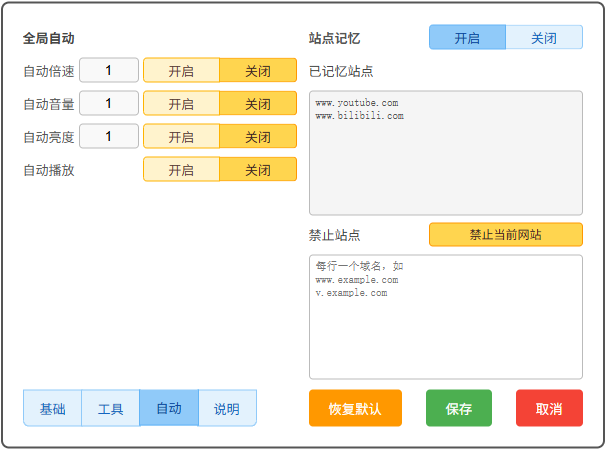Click the 禁止站点 domain text area
Image resolution: width=606 pixels, height=449 pixels.
pos(446,317)
